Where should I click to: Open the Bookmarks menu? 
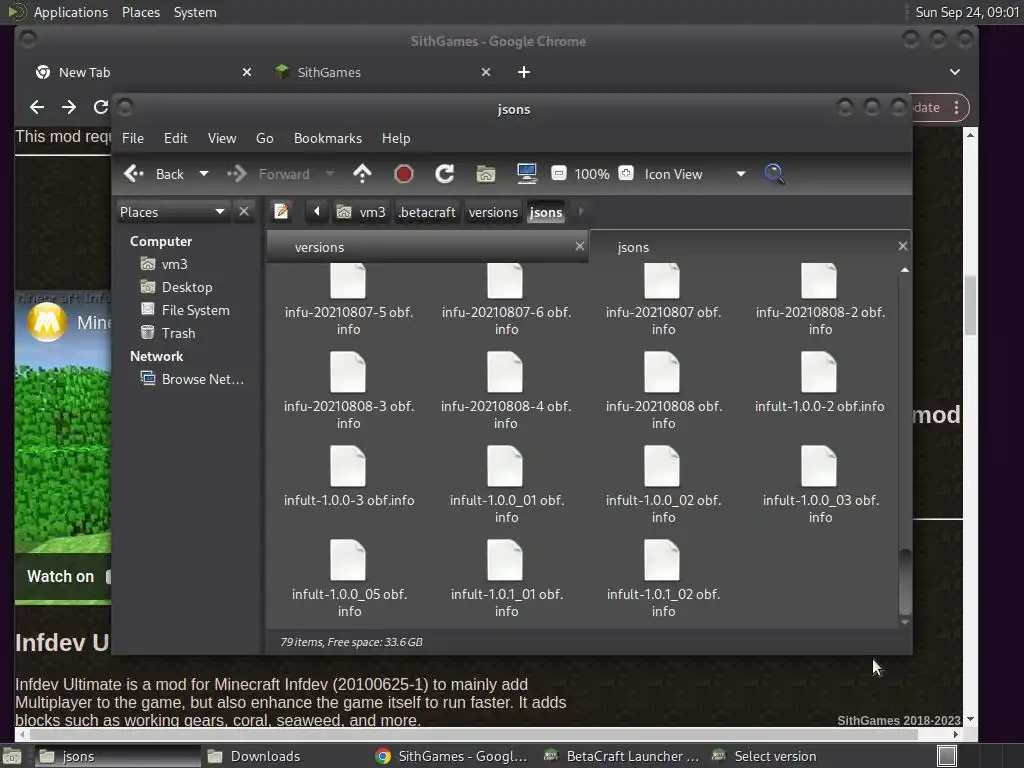tap(328, 138)
